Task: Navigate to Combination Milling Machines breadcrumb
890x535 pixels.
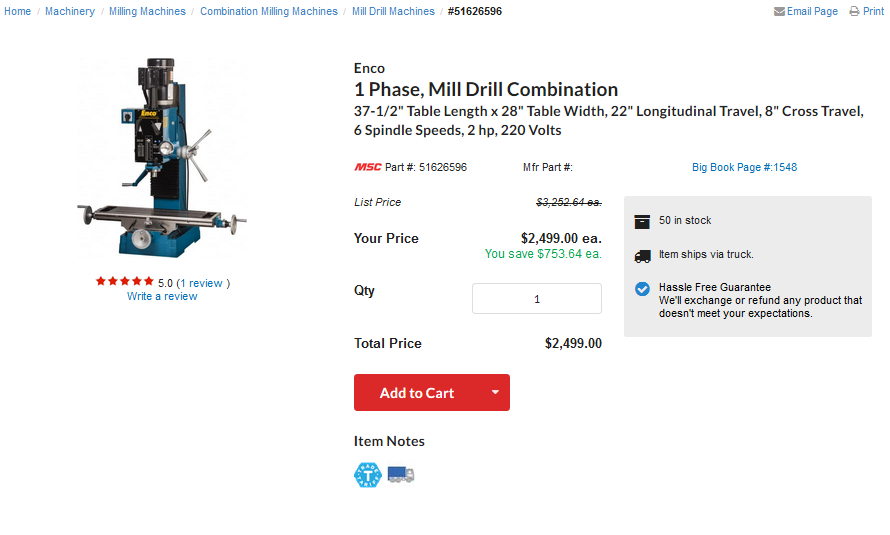Action: (x=268, y=11)
